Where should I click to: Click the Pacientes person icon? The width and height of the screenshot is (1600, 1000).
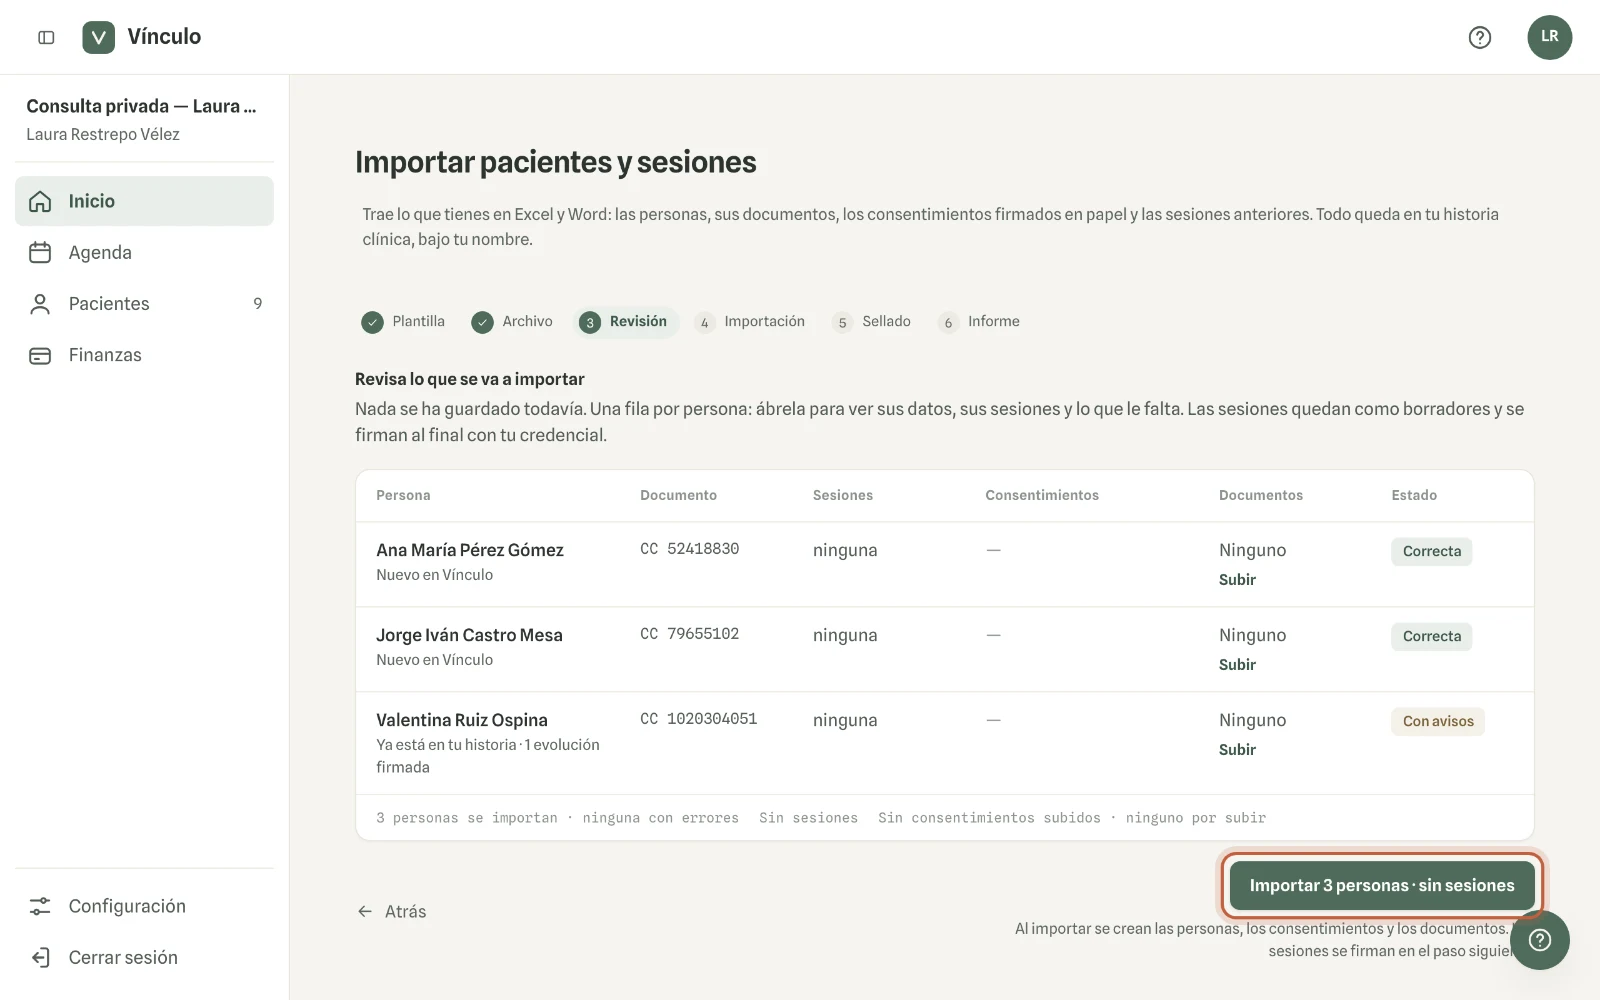(x=40, y=304)
